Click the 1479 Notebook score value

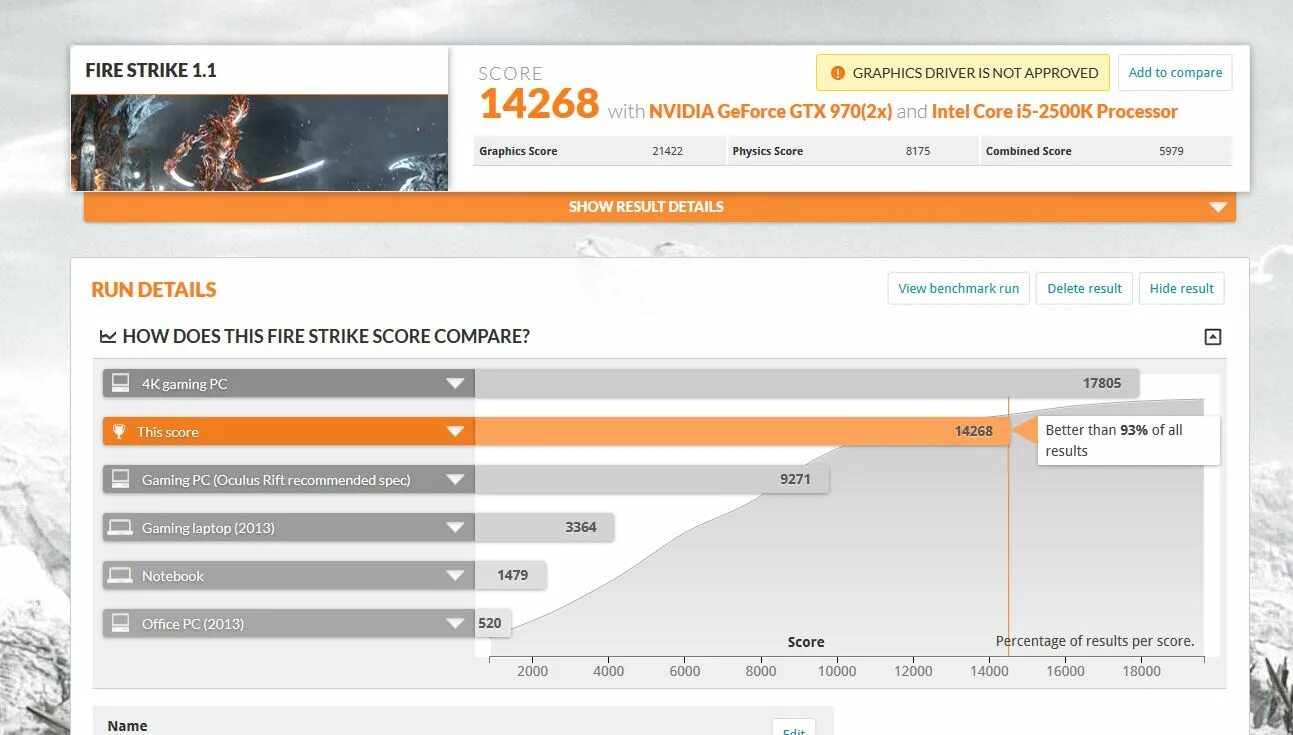point(512,575)
